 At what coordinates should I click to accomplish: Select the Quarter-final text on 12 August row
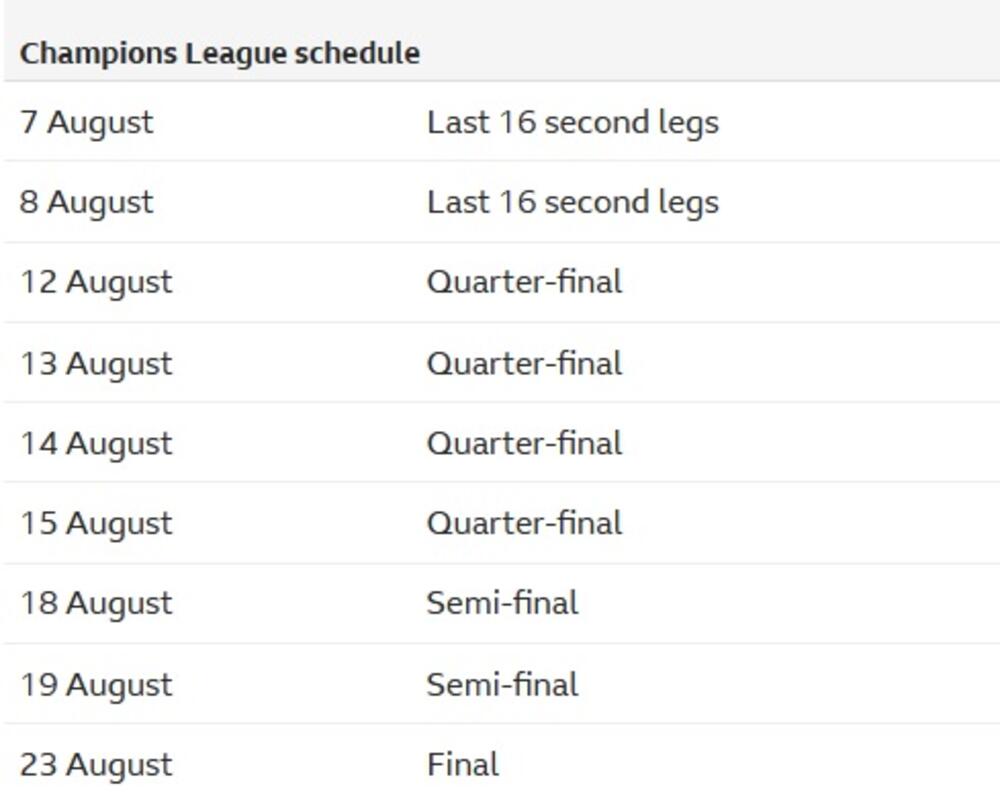click(524, 282)
